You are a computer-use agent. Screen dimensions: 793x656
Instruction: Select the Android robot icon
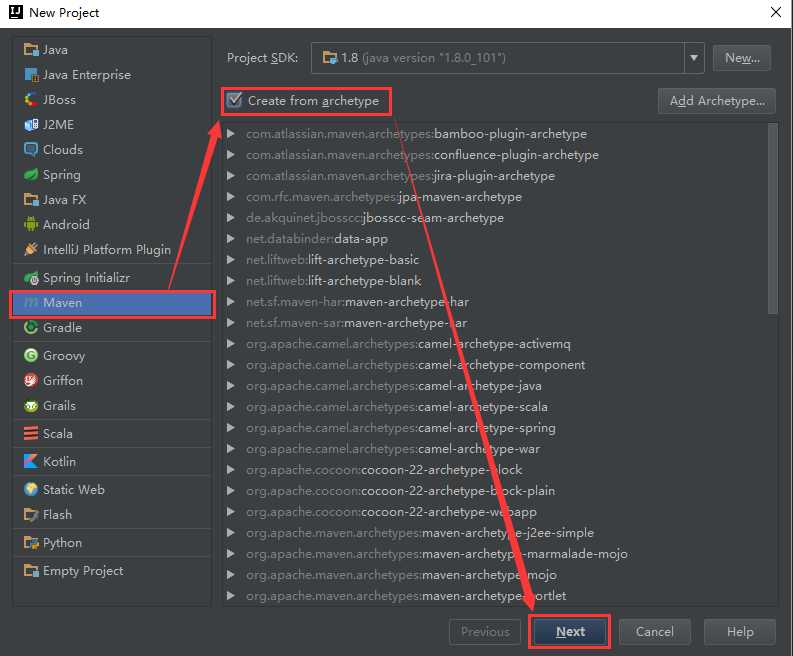(x=31, y=224)
